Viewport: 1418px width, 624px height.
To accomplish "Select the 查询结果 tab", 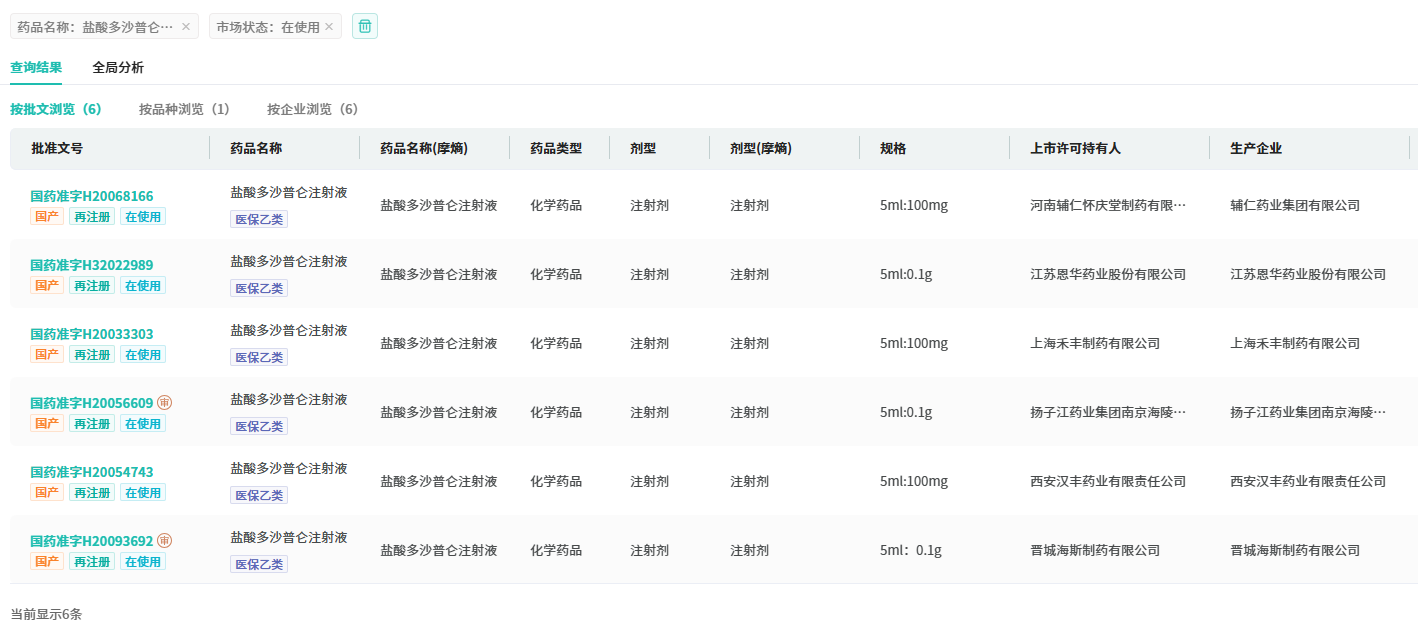I will click(x=36, y=68).
